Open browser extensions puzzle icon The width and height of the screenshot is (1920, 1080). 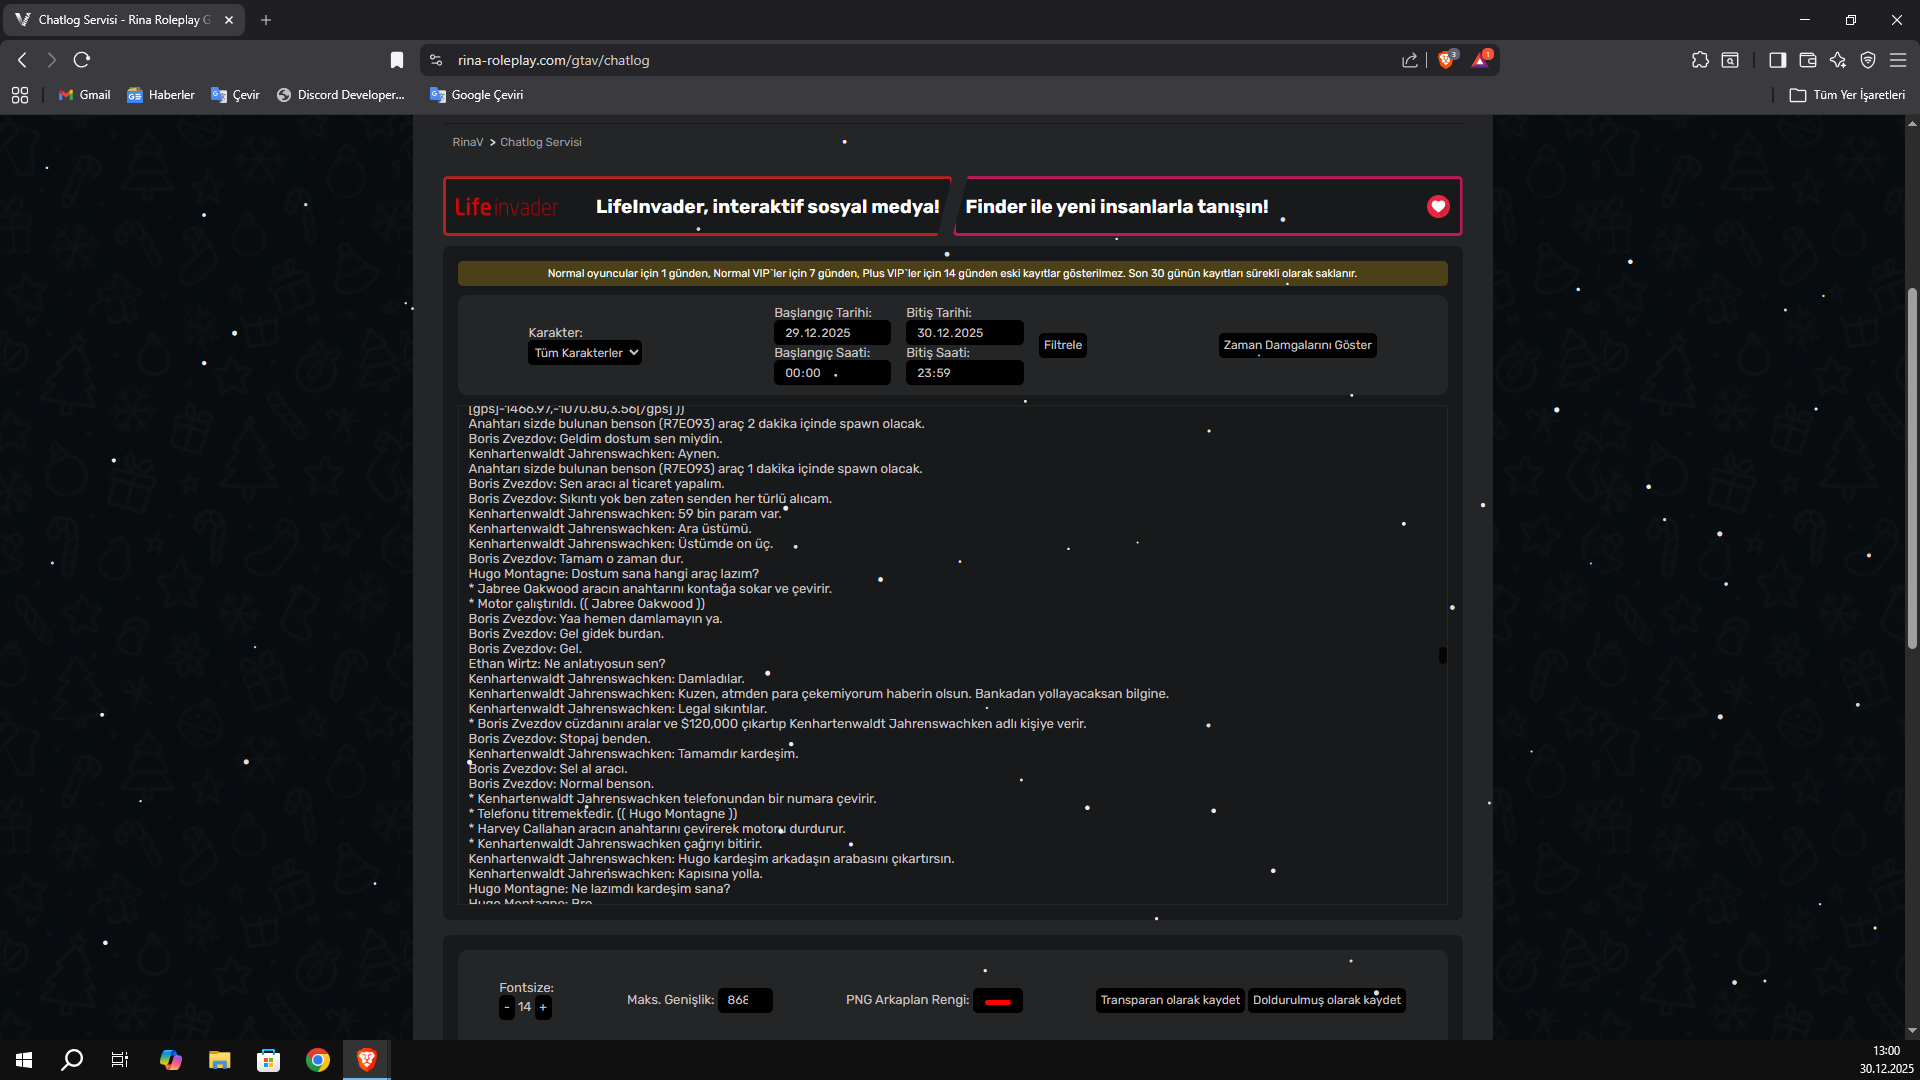1700,60
